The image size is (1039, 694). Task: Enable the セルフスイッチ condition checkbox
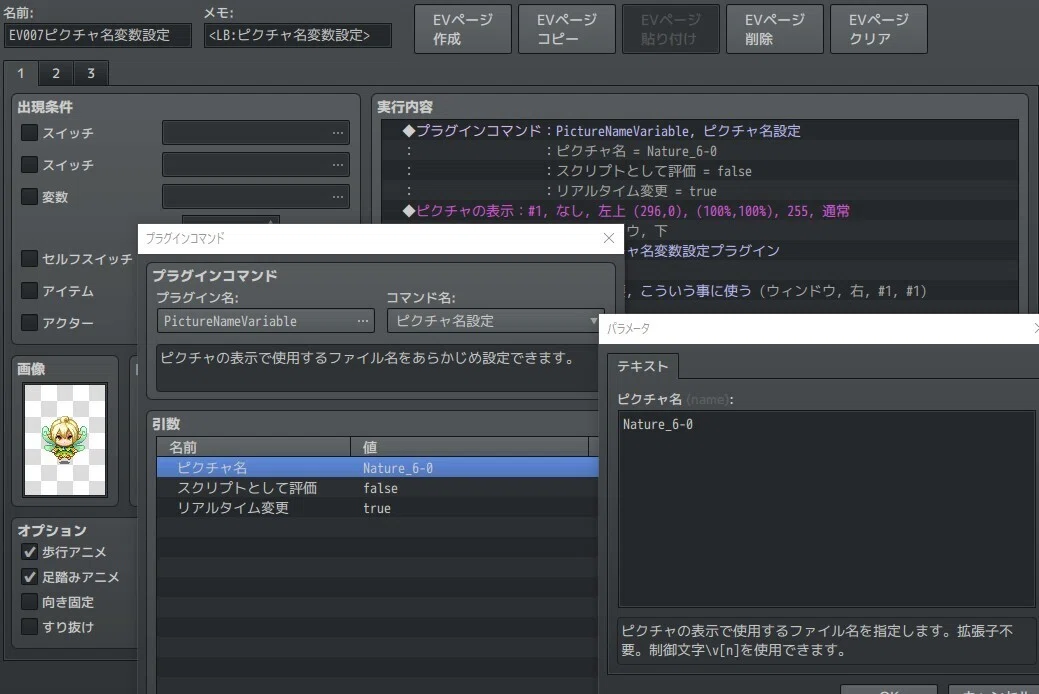coord(29,259)
